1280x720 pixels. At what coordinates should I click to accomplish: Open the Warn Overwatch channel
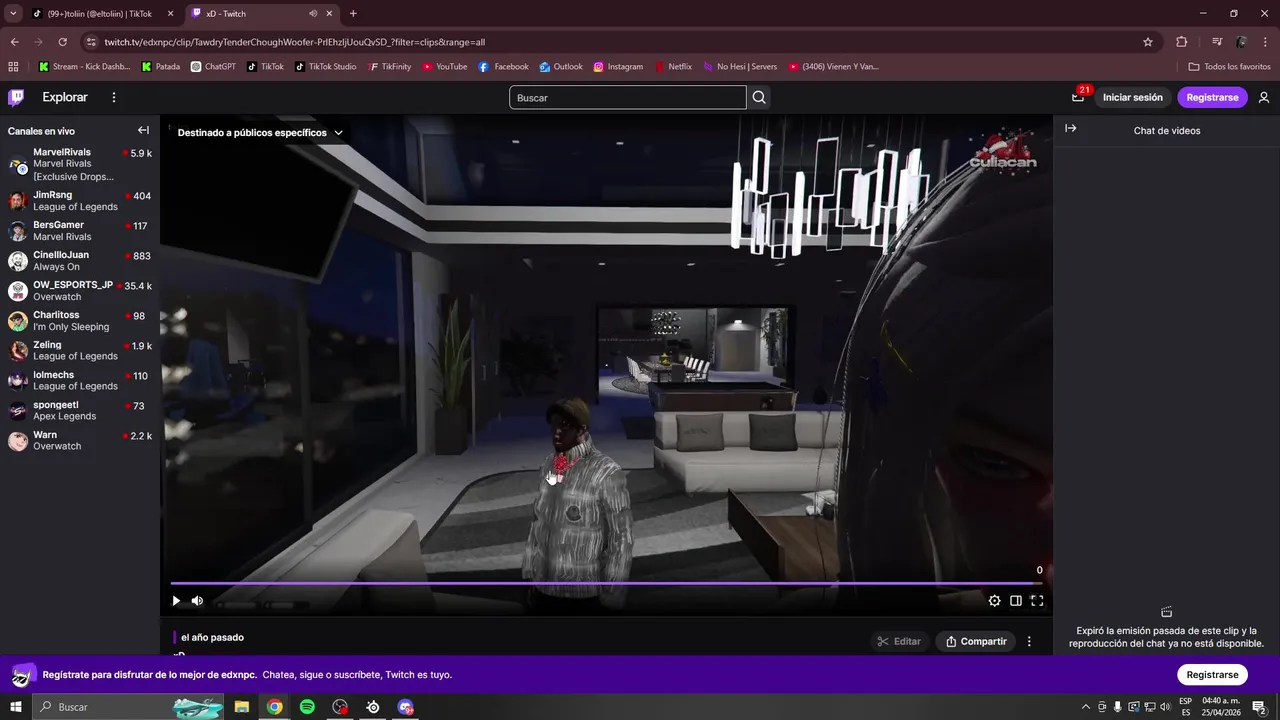pyautogui.click(x=80, y=441)
